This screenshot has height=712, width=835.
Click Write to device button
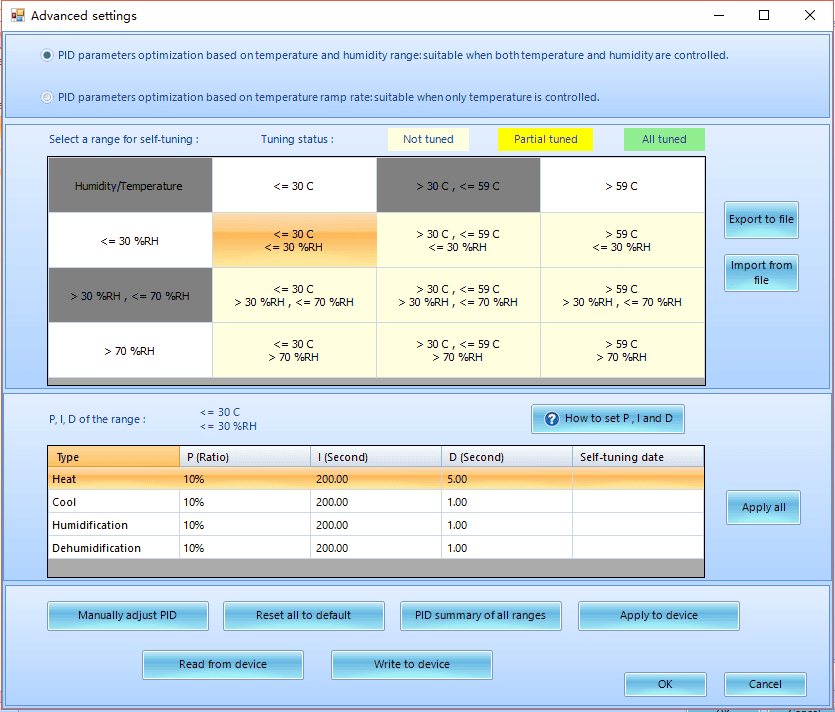411,665
